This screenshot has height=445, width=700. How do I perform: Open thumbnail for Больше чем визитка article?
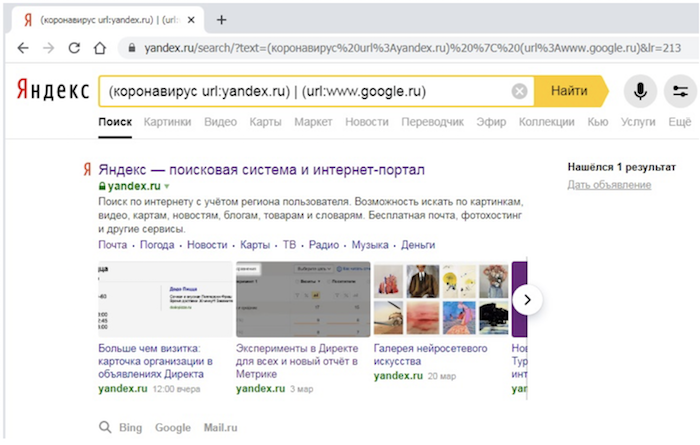point(165,299)
